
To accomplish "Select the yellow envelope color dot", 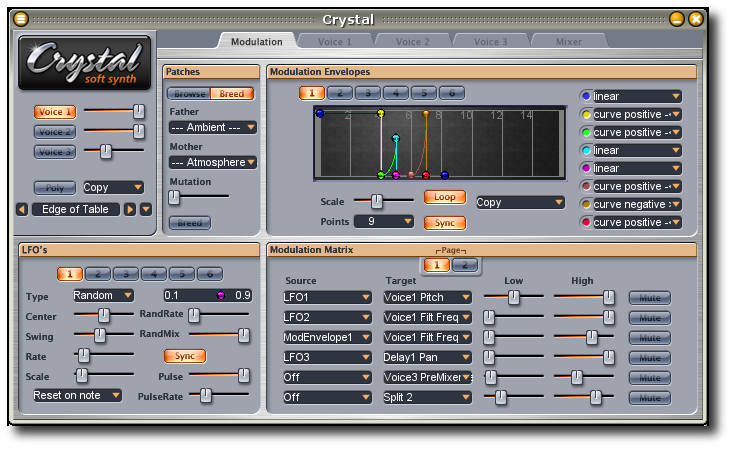I will pos(586,115).
